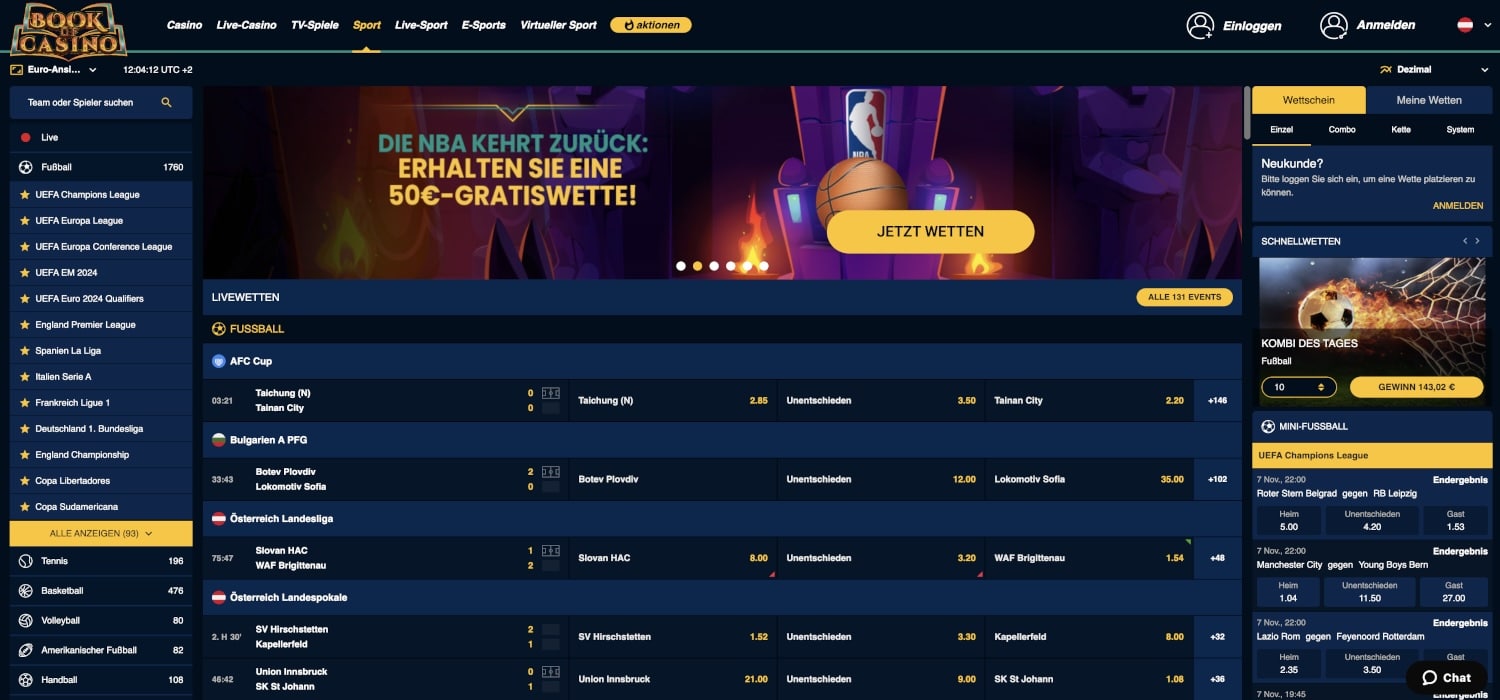Click Schnellwetten previous arrow
This screenshot has height=700, width=1500.
click(1465, 241)
